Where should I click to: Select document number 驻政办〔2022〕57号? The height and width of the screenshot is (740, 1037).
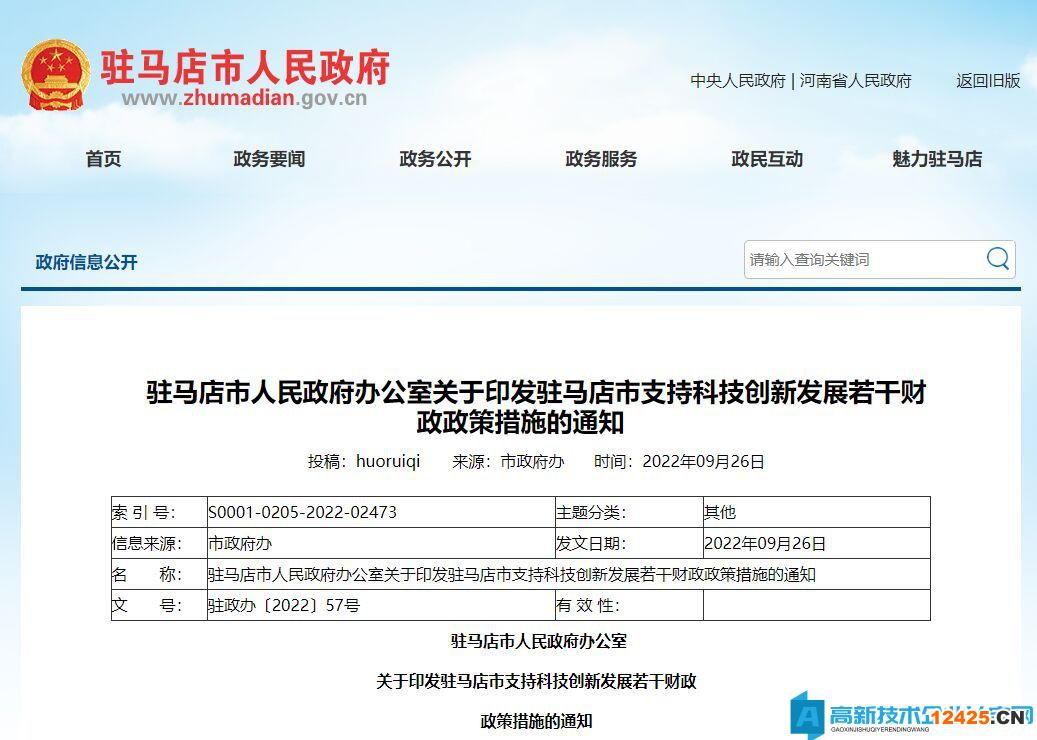(284, 605)
